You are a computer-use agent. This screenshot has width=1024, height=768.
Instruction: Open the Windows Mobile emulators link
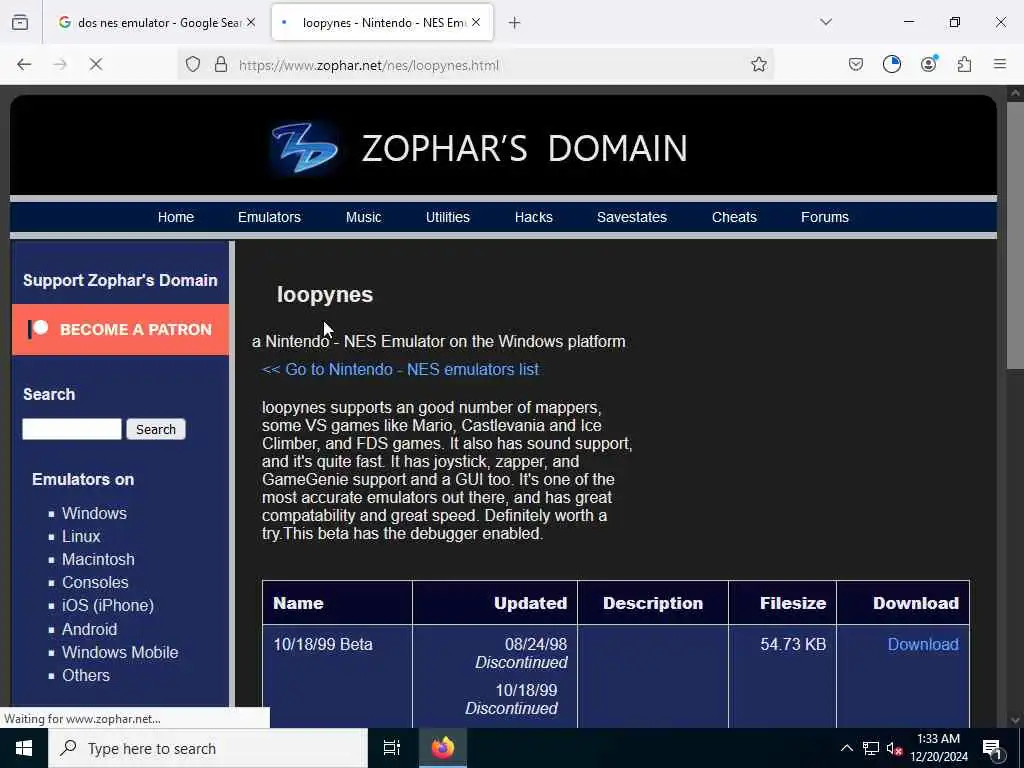pos(120,652)
